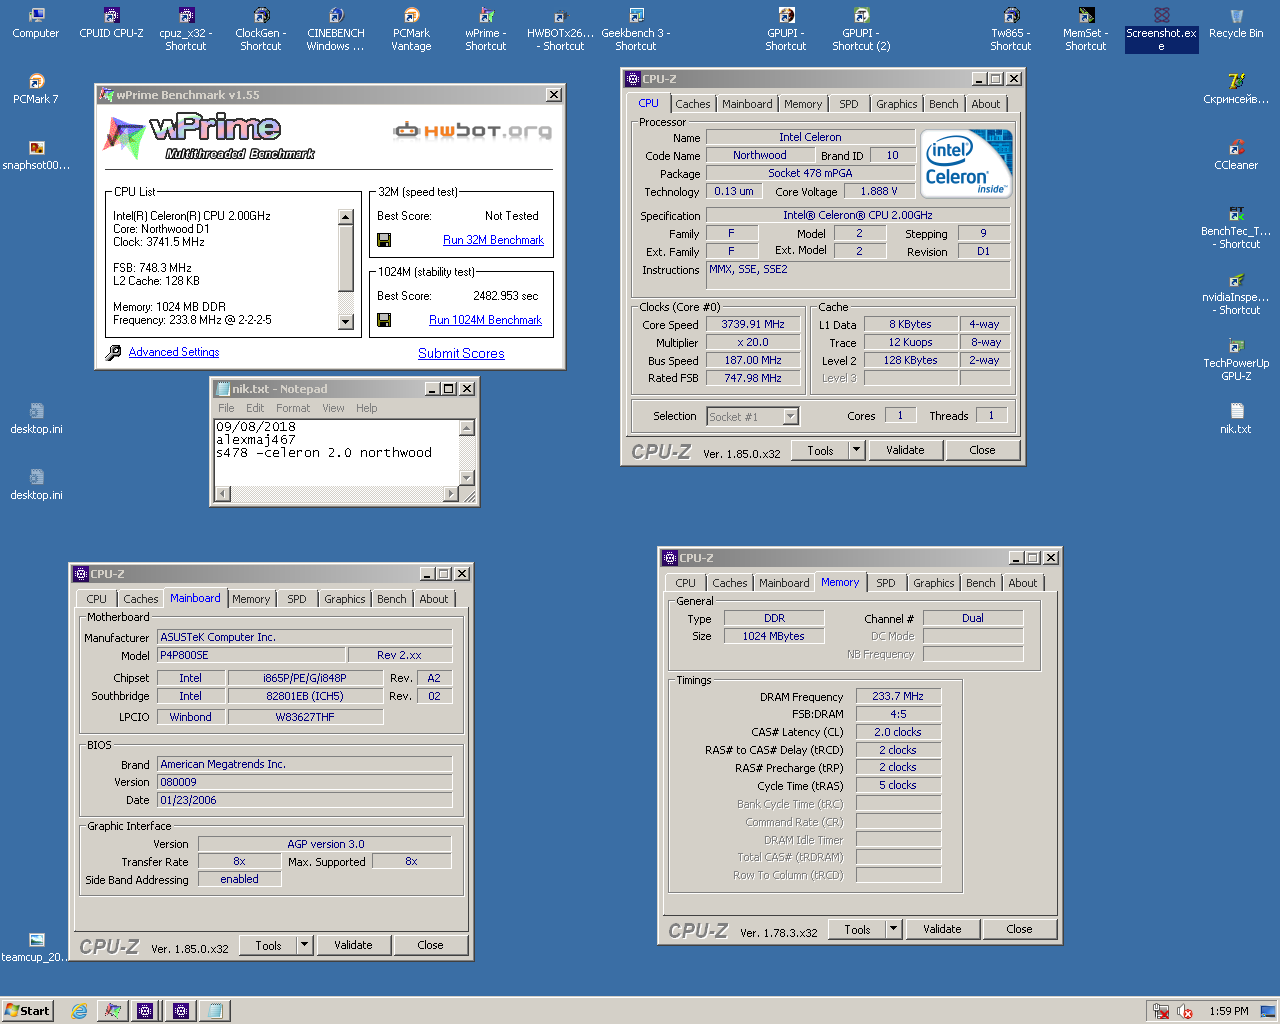Expand Tools dropdown arrow in Memory CPU-Z window
Image resolution: width=1280 pixels, height=1024 pixels.
pos(893,929)
